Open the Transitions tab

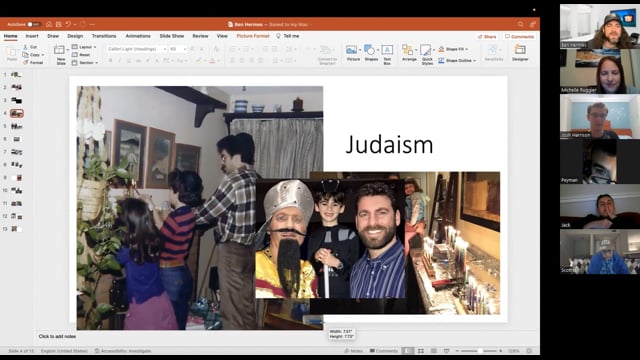[104, 36]
